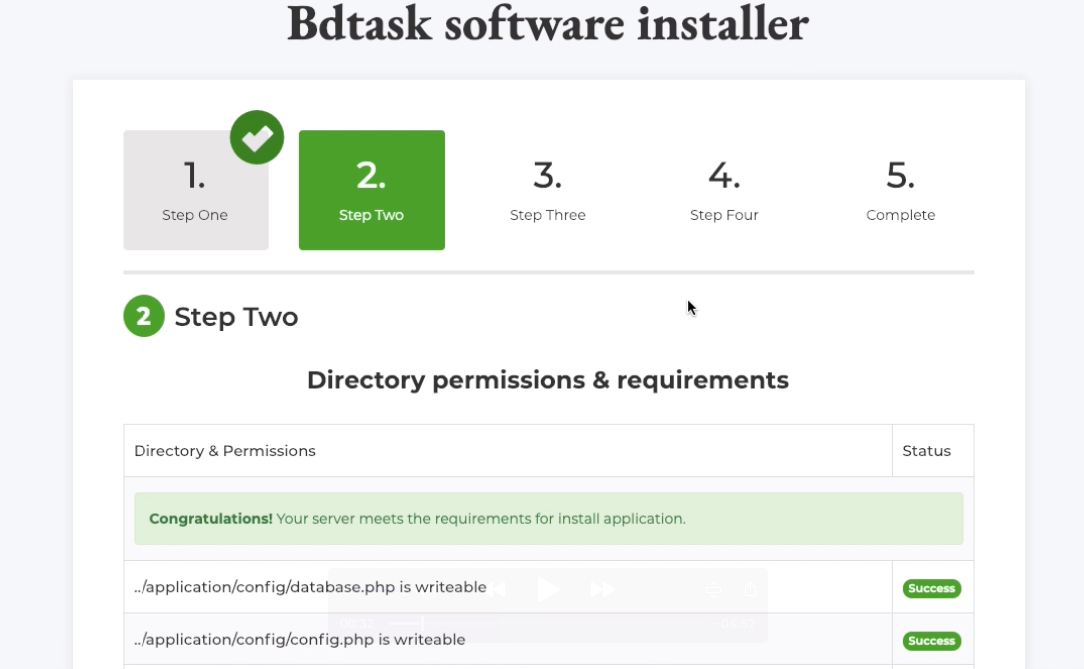The image size is (1084, 669).
Task: Open the Step Three tab
Action: click(547, 190)
